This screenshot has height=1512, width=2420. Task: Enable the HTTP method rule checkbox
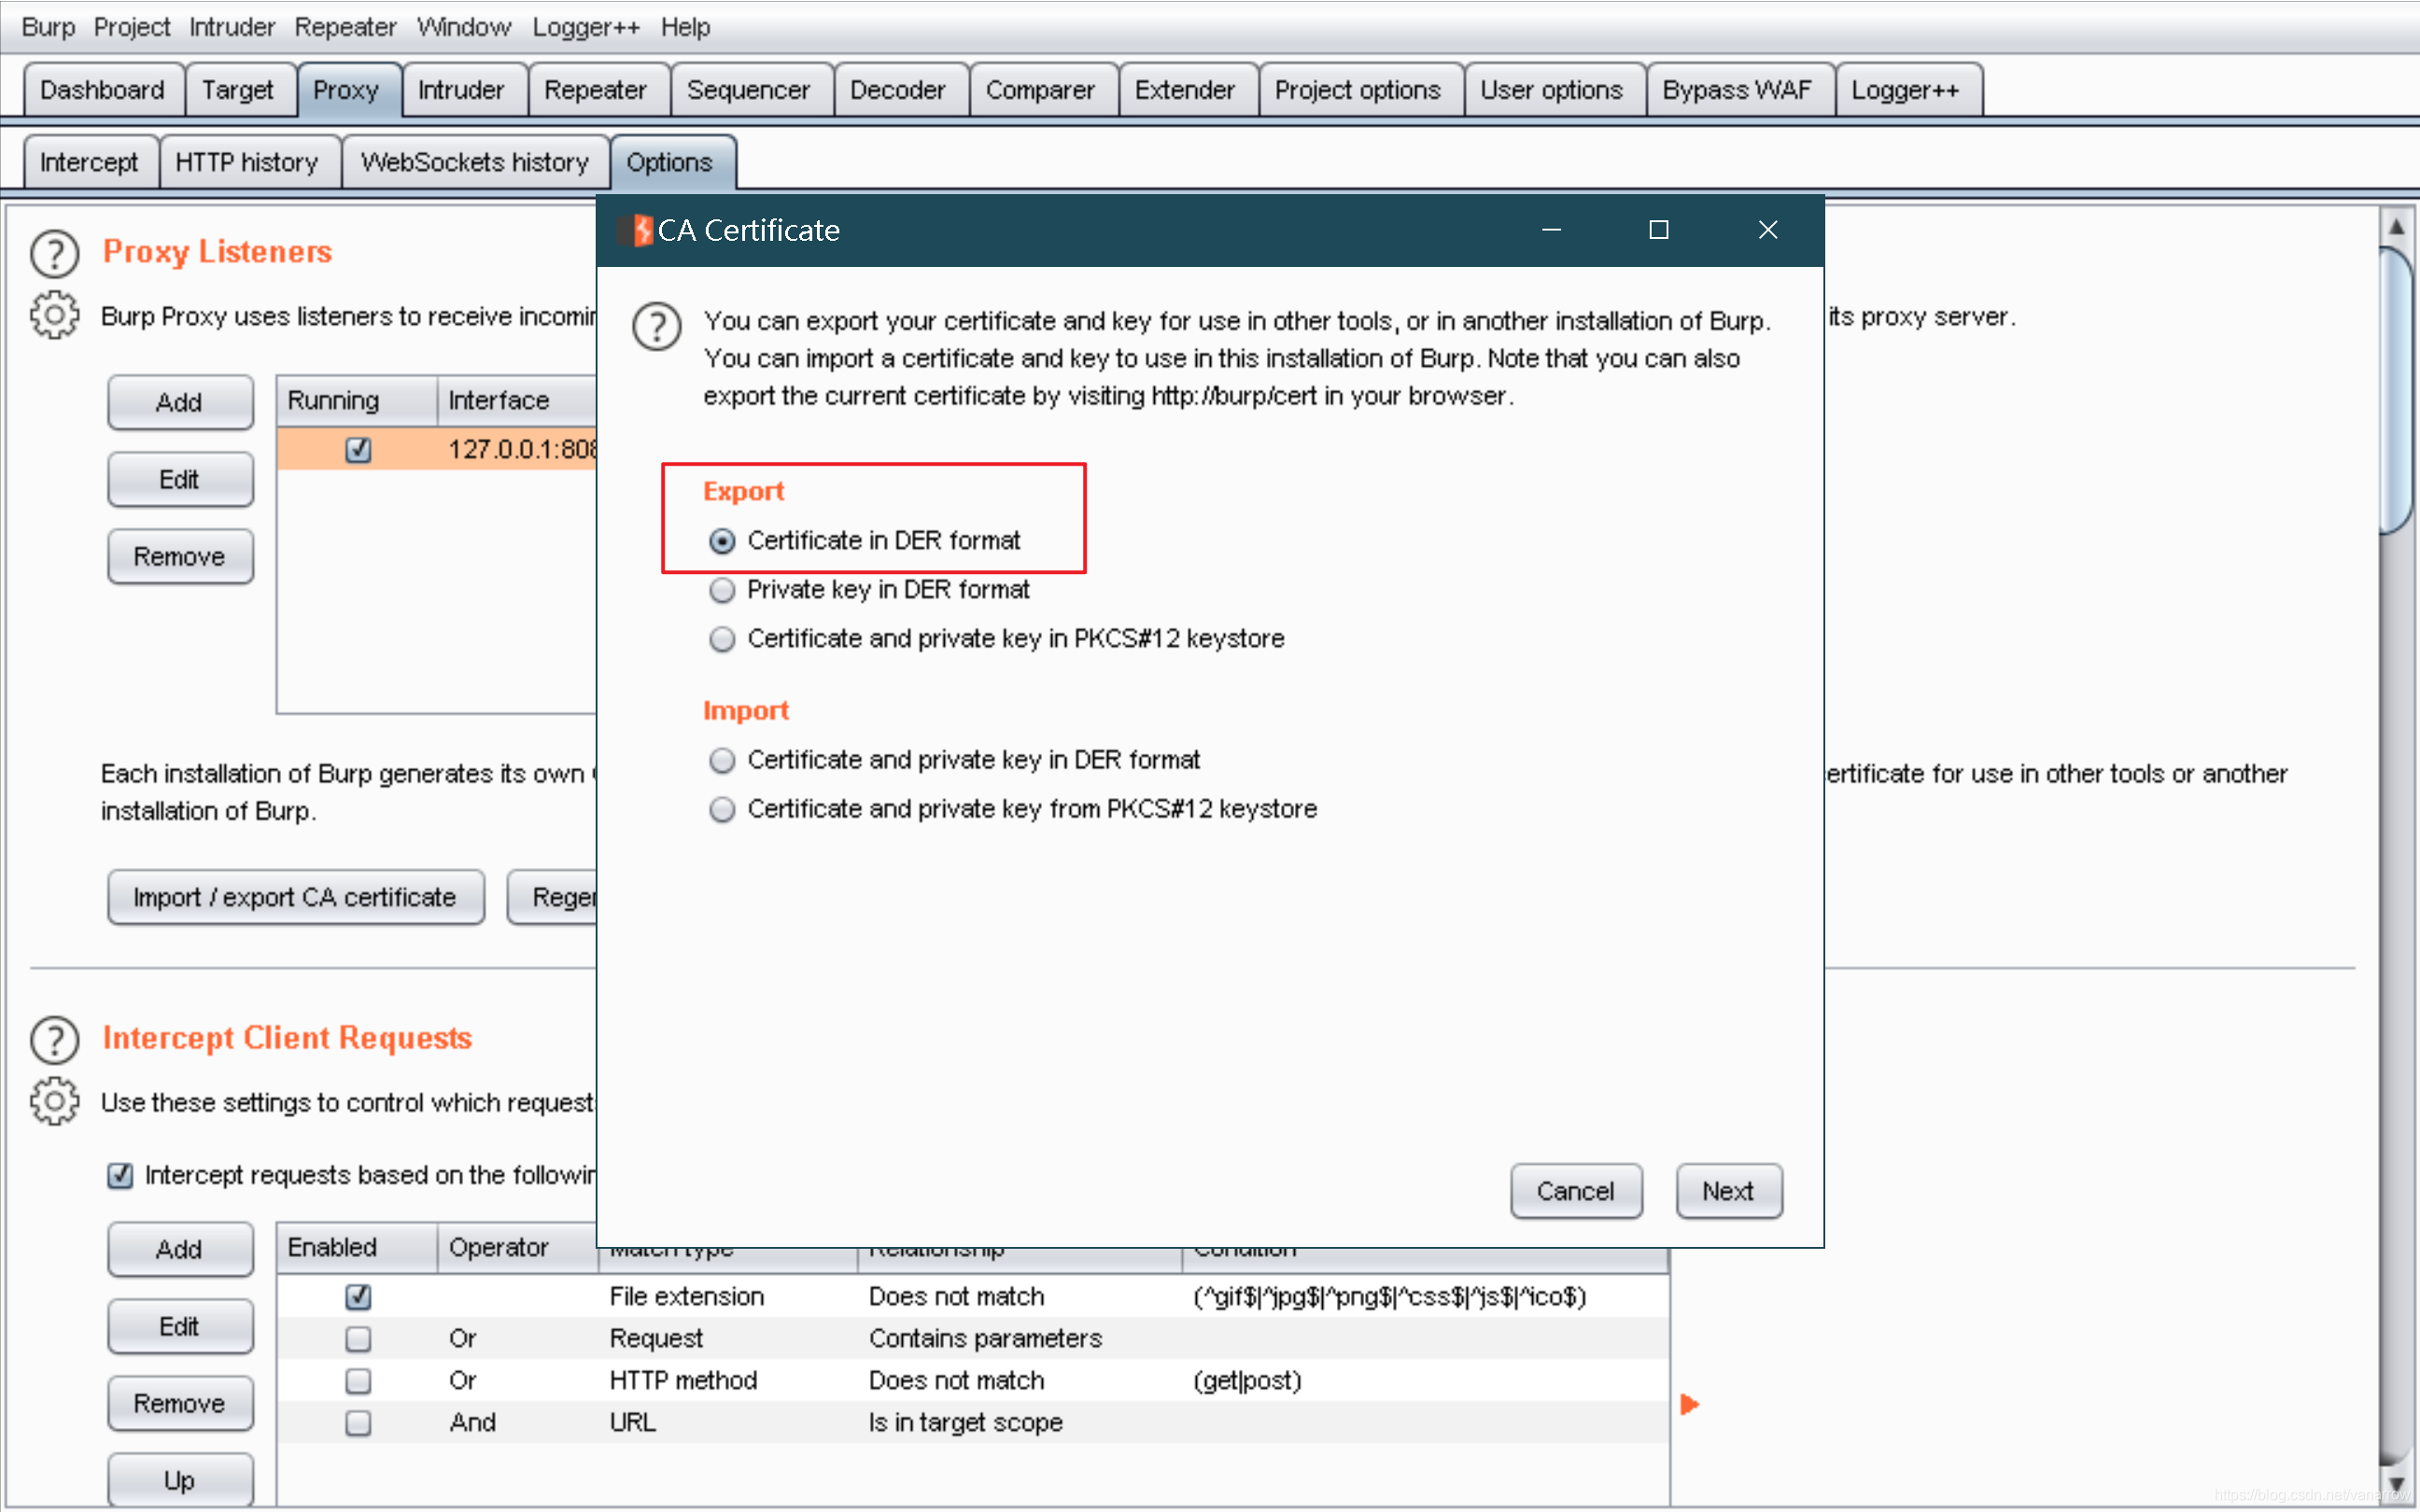(x=358, y=1381)
